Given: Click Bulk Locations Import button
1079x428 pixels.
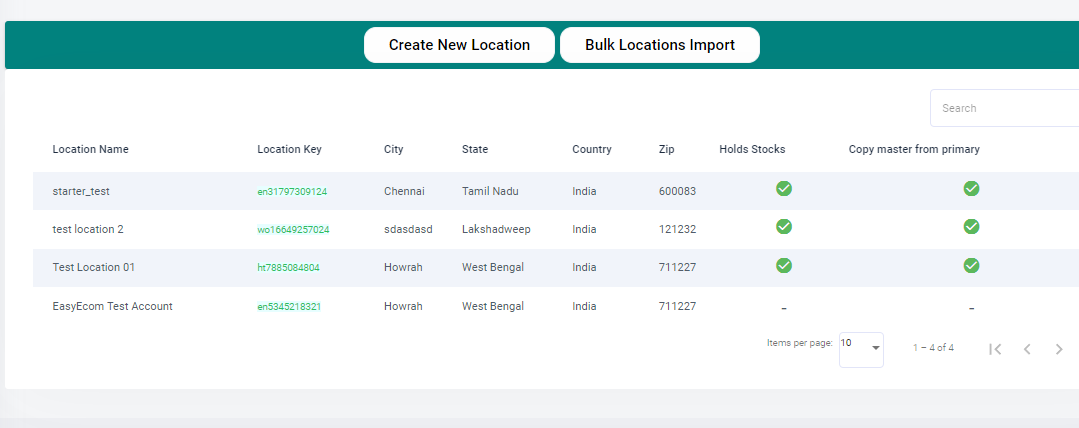Looking at the screenshot, I should [660, 45].
